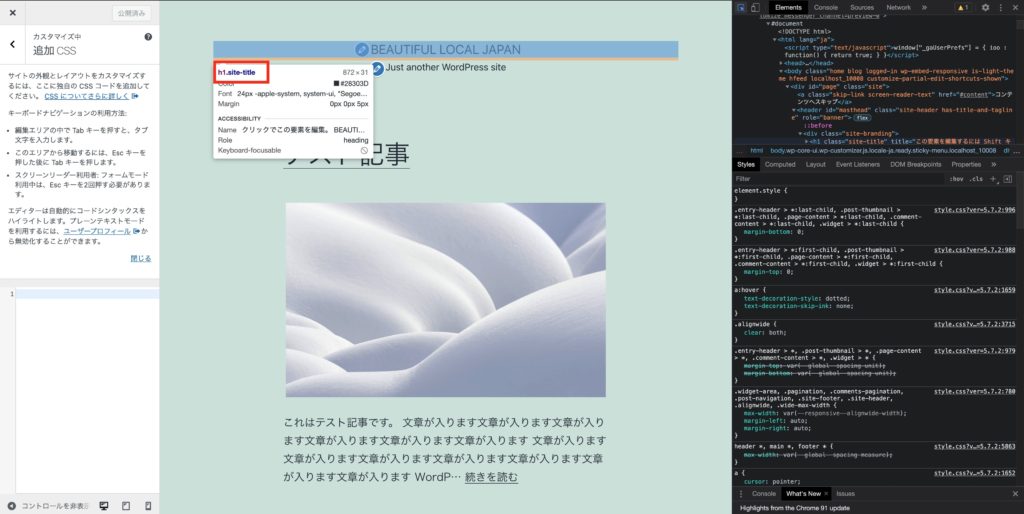Activate DevTools element inspector icon

[741, 8]
